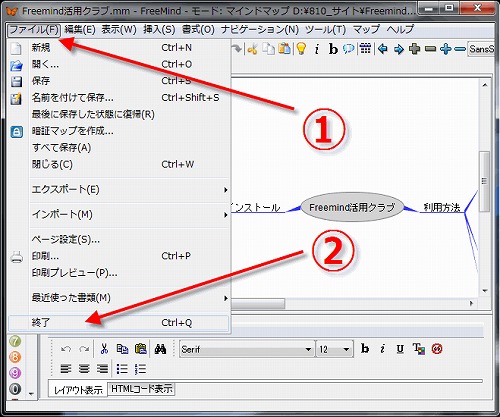The image size is (500, 417).
Task: Open the ツール(T) menu
Action: pyautogui.click(x=325, y=30)
